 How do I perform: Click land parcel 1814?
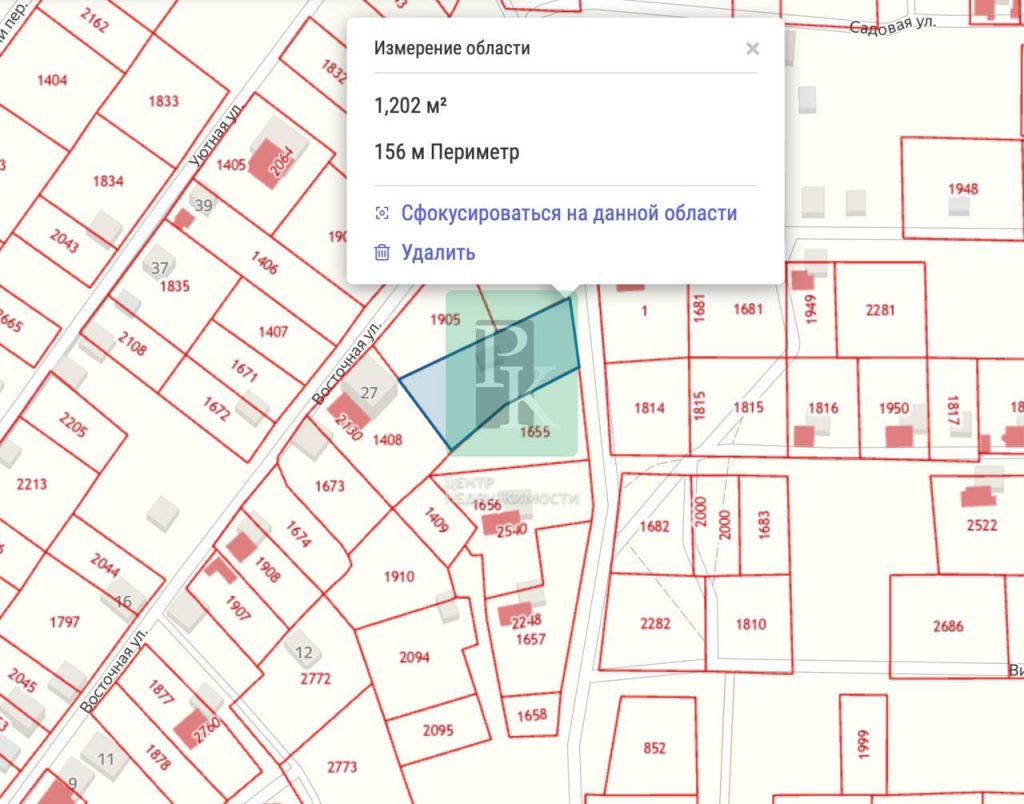(649, 407)
